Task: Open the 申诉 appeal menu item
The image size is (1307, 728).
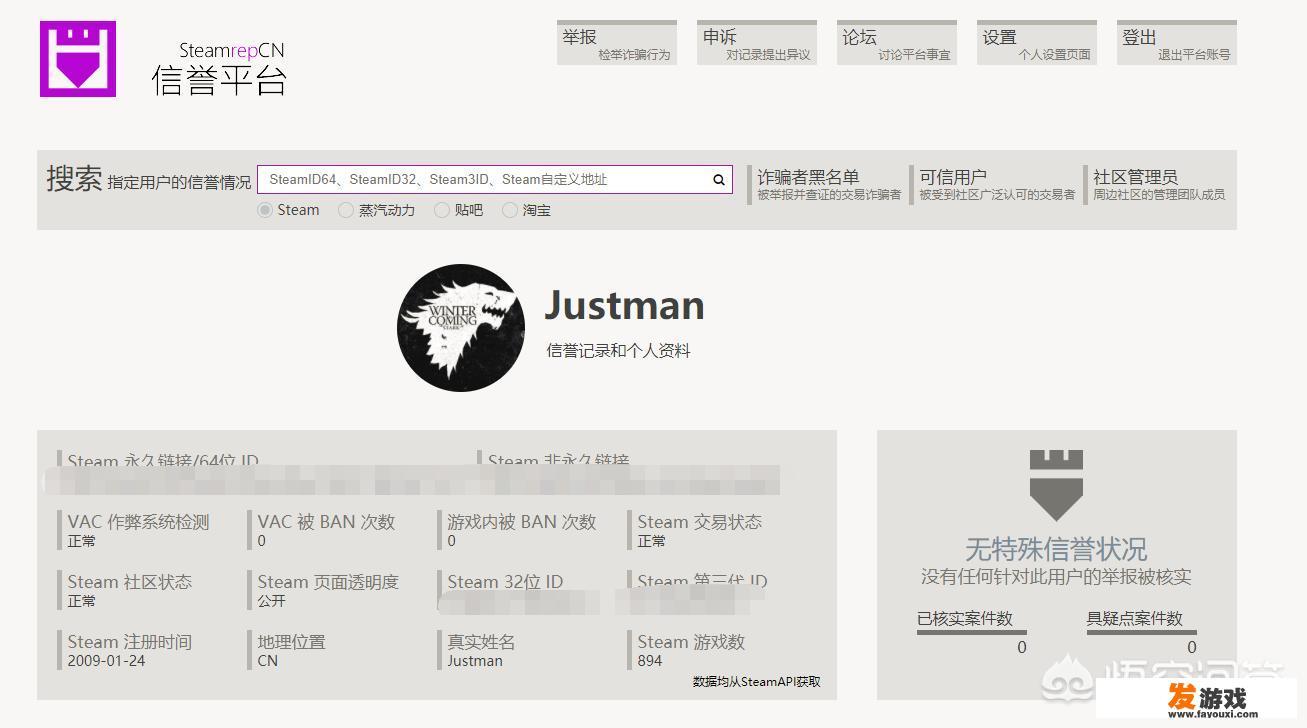Action: pos(757,43)
